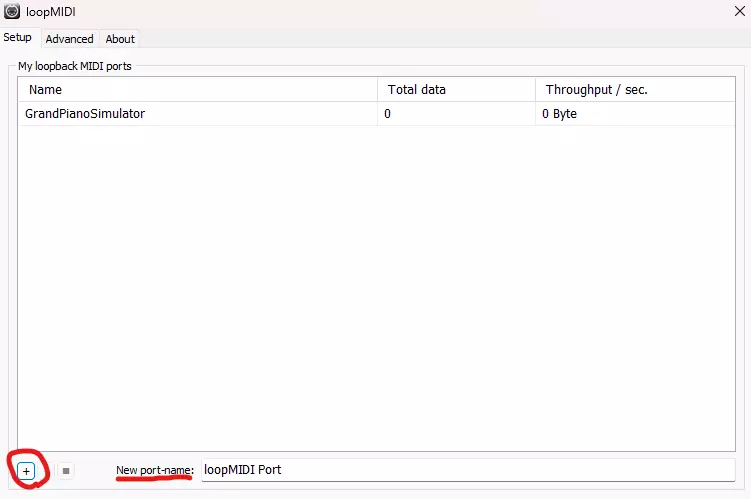Screen dimensions: 751x499
Task: Switch to the Setup tab
Action: coord(18,37)
